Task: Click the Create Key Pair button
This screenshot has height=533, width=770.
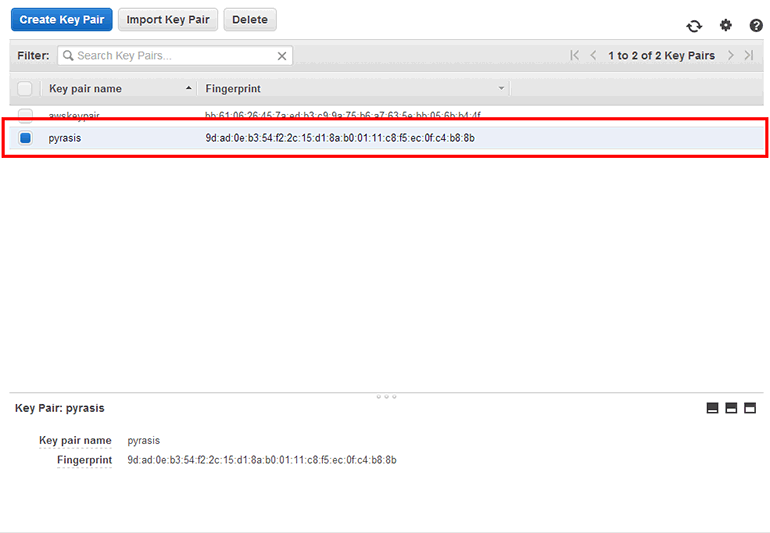Action: [61, 20]
